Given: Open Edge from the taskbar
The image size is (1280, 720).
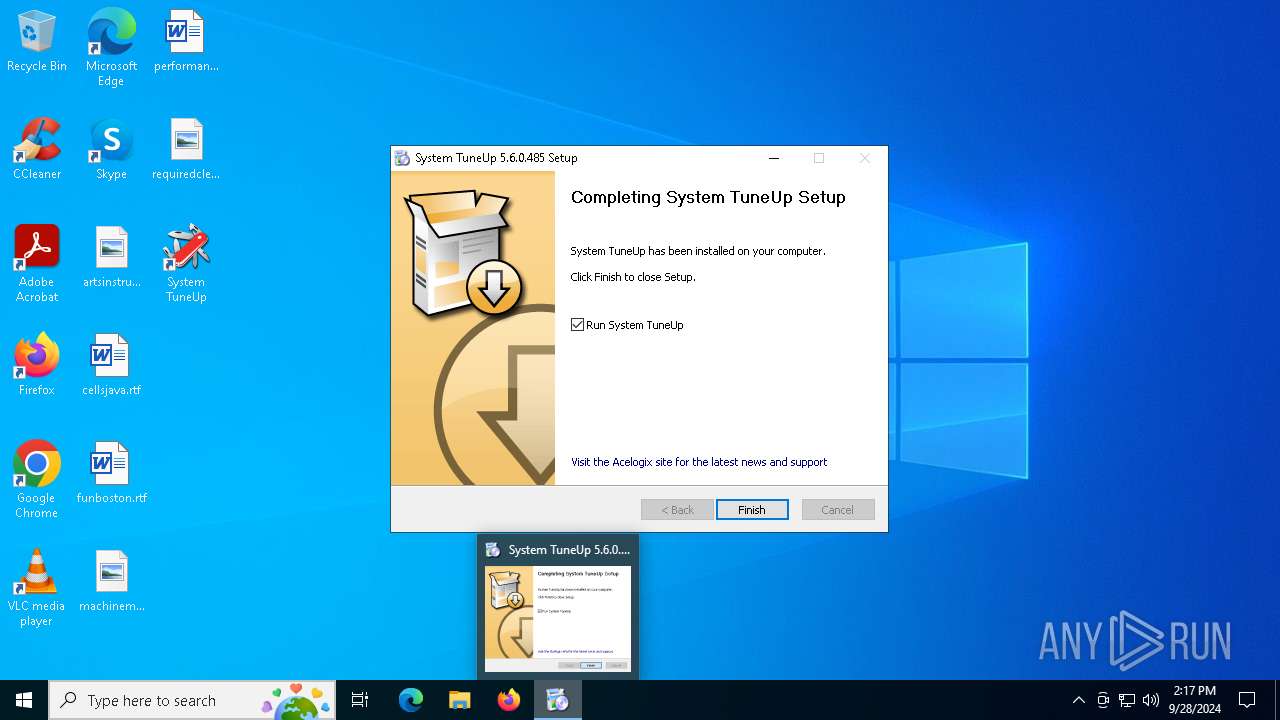Looking at the screenshot, I should (411, 700).
